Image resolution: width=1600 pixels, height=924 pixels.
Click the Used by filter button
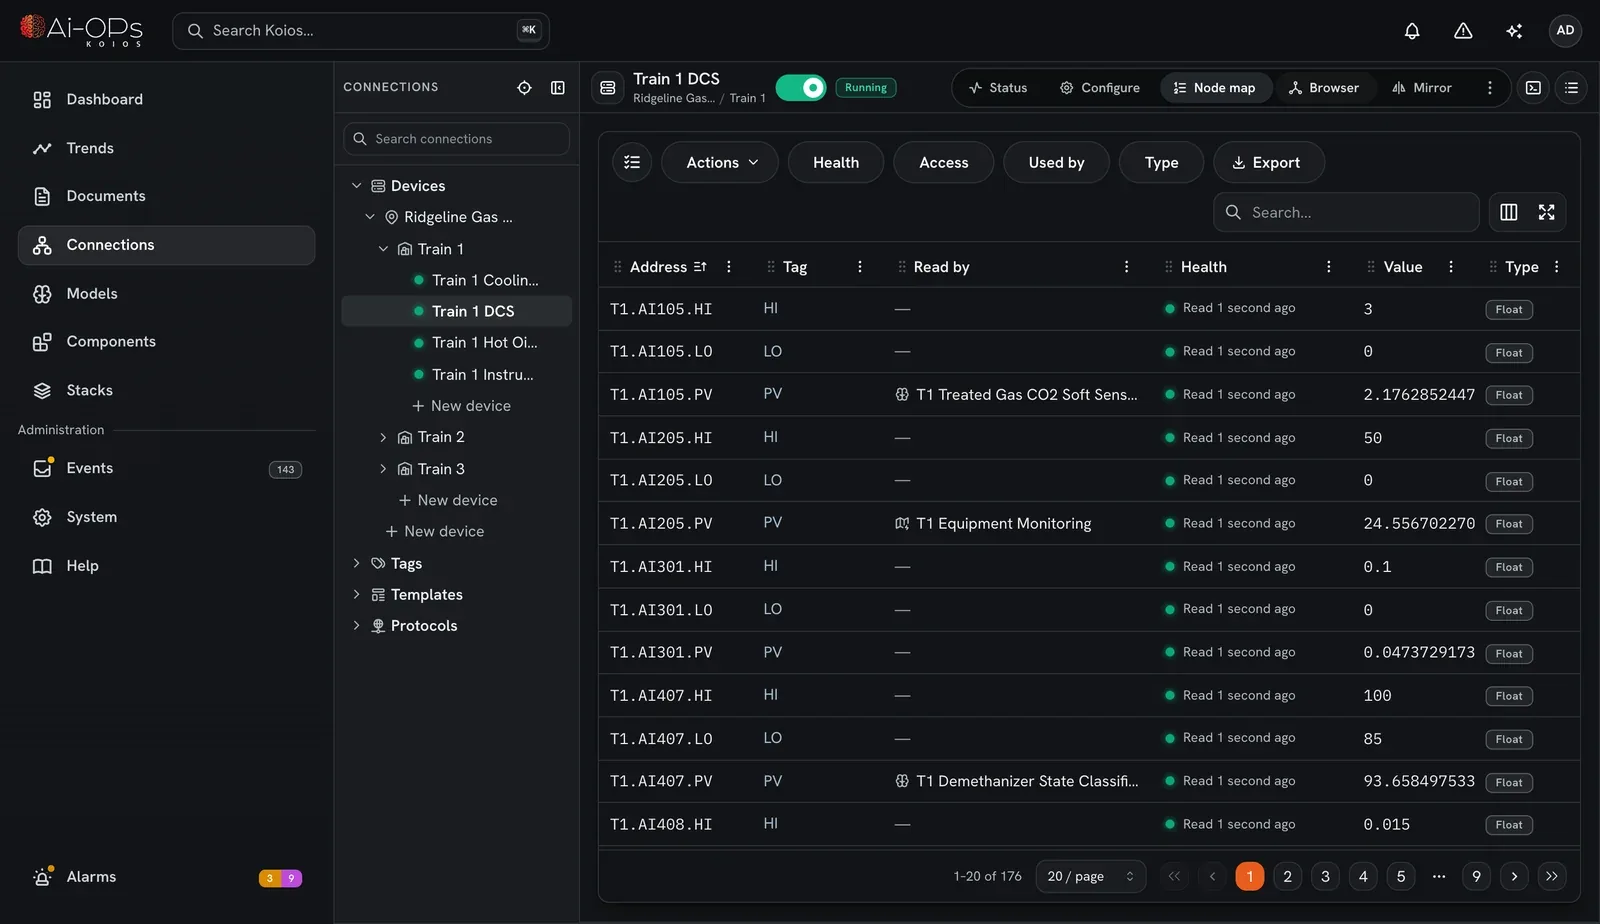tap(1056, 162)
